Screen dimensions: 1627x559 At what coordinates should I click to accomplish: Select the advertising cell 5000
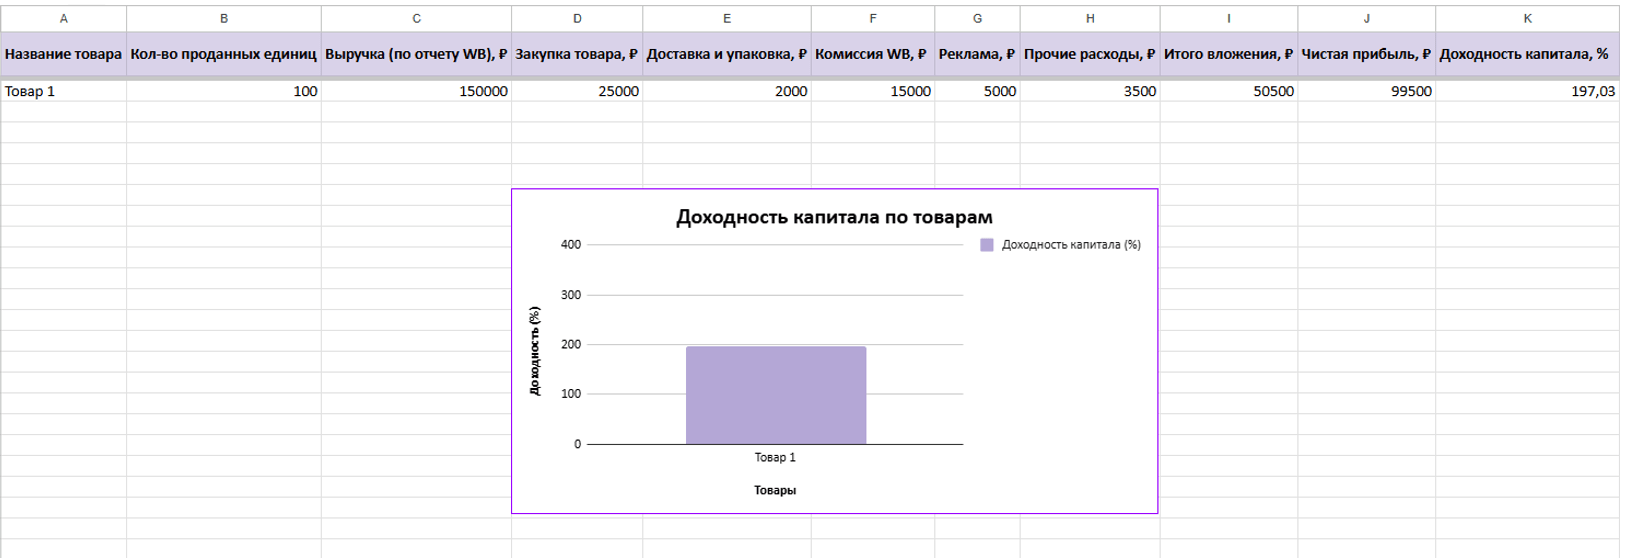(977, 91)
